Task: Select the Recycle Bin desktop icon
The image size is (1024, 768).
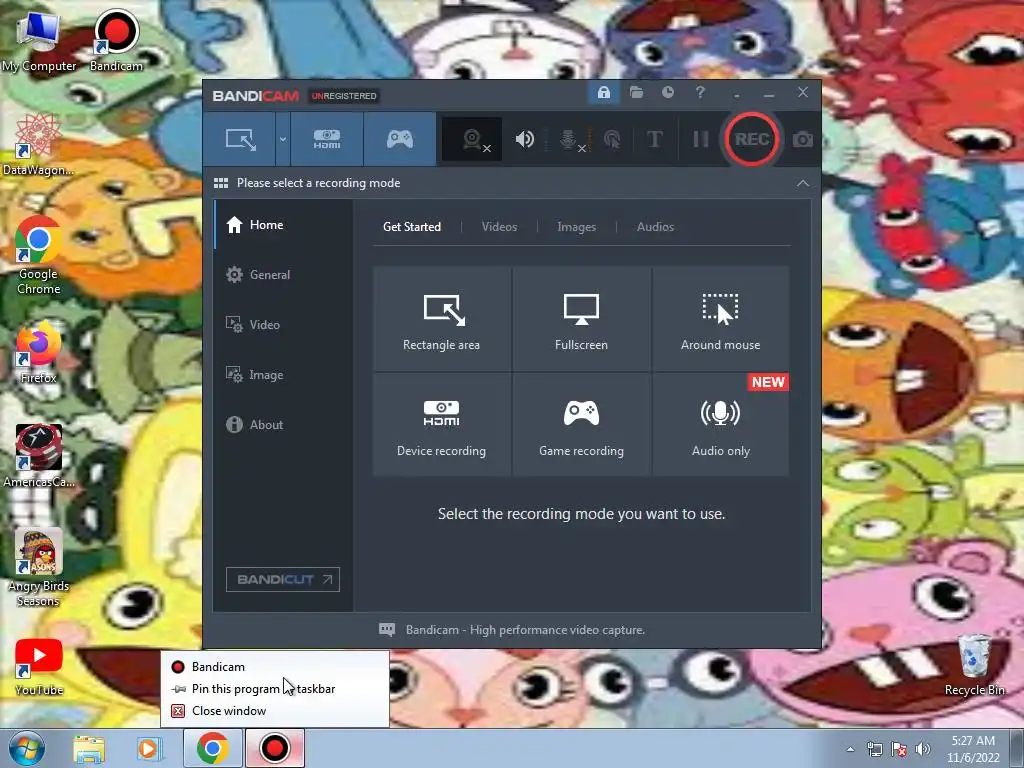Action: click(974, 665)
